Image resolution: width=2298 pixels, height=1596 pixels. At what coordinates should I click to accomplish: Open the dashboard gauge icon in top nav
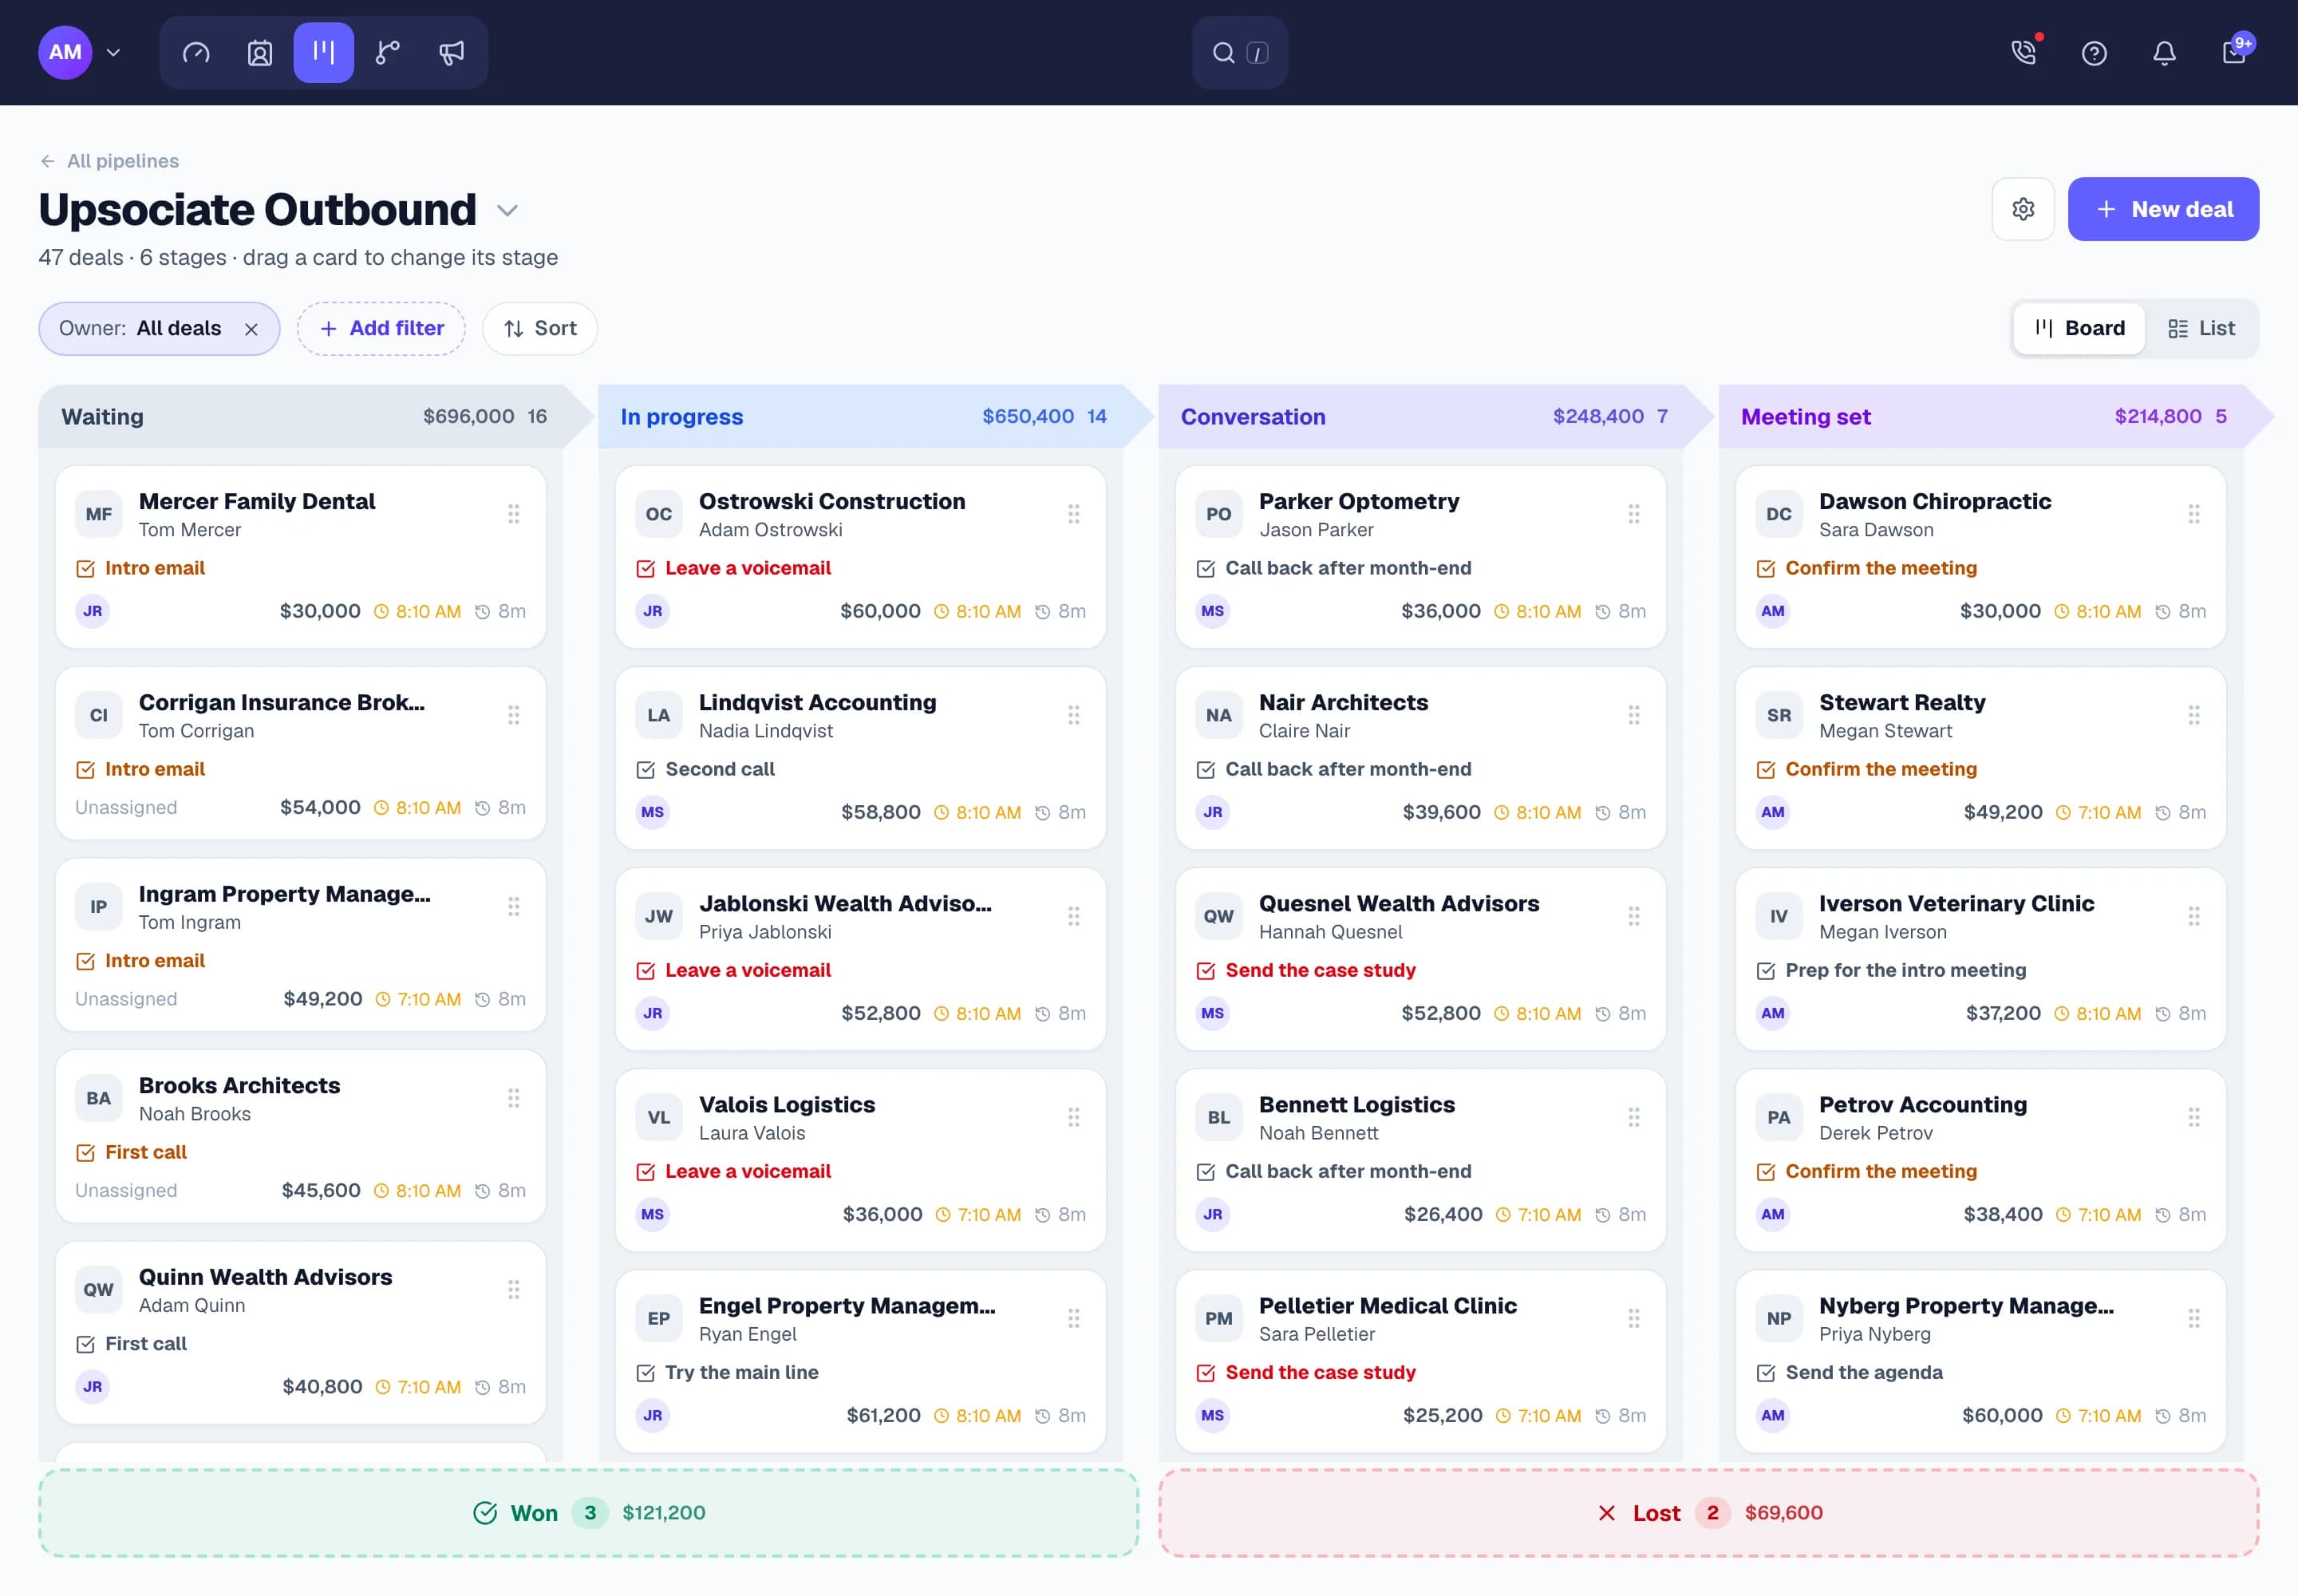pyautogui.click(x=196, y=52)
